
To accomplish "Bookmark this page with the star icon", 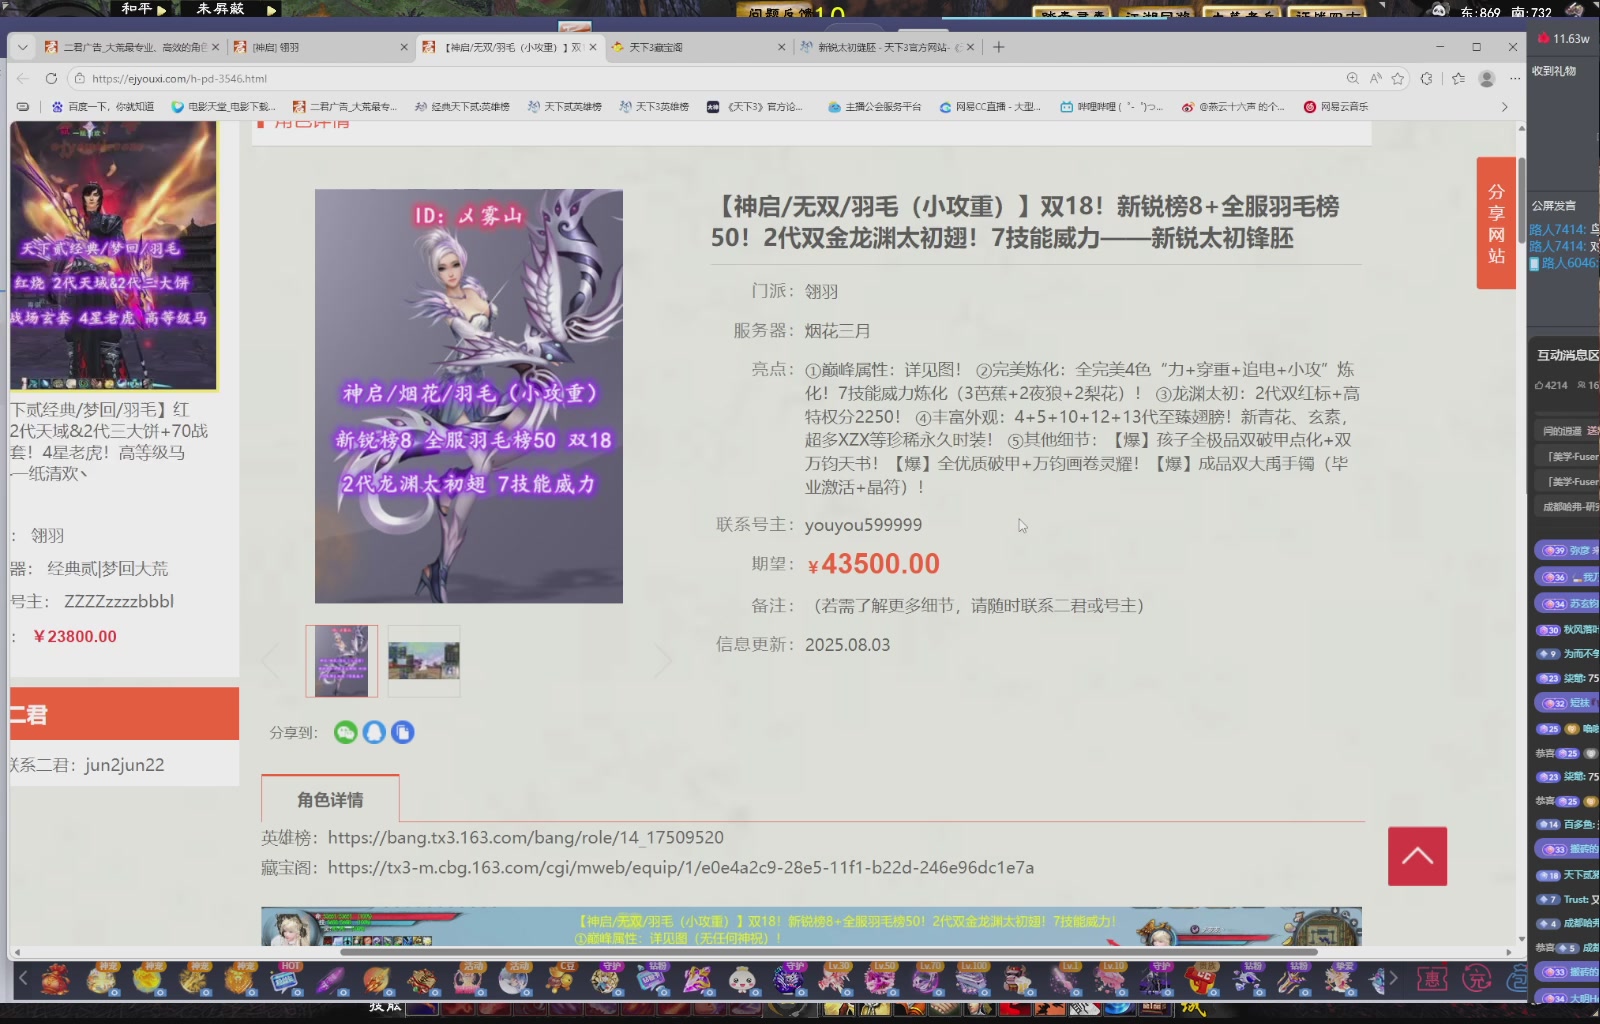I will [1398, 78].
